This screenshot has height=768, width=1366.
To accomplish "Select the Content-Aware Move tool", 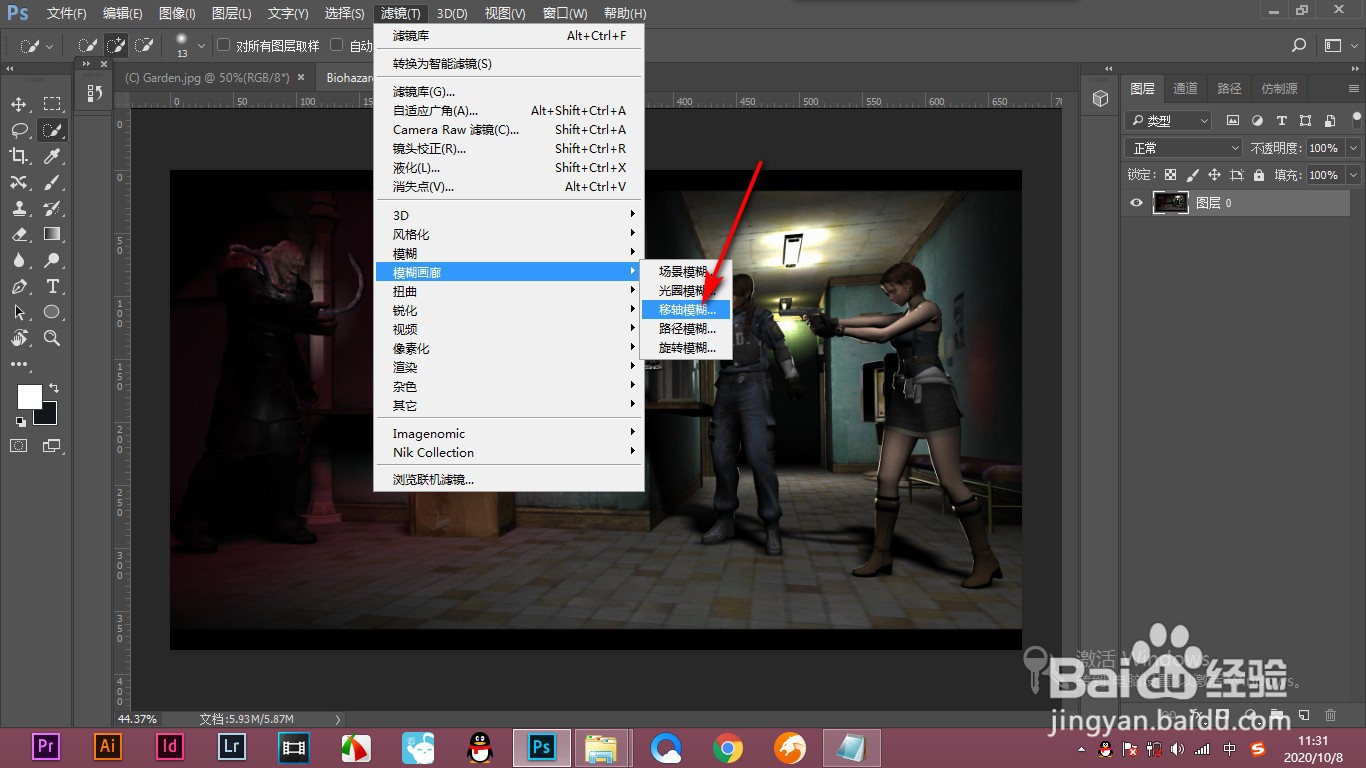I will tap(19, 182).
